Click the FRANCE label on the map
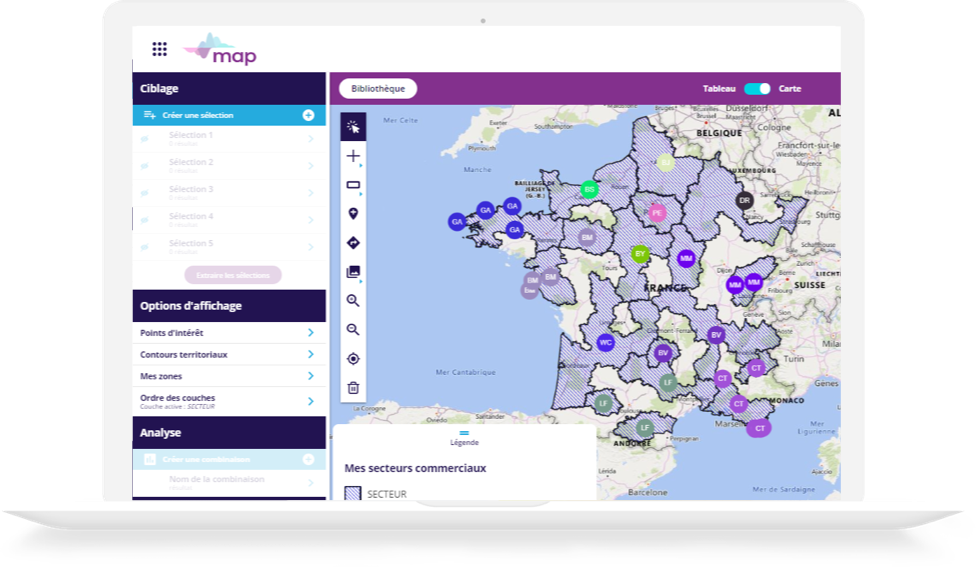The height and width of the screenshot is (567, 976). (665, 288)
